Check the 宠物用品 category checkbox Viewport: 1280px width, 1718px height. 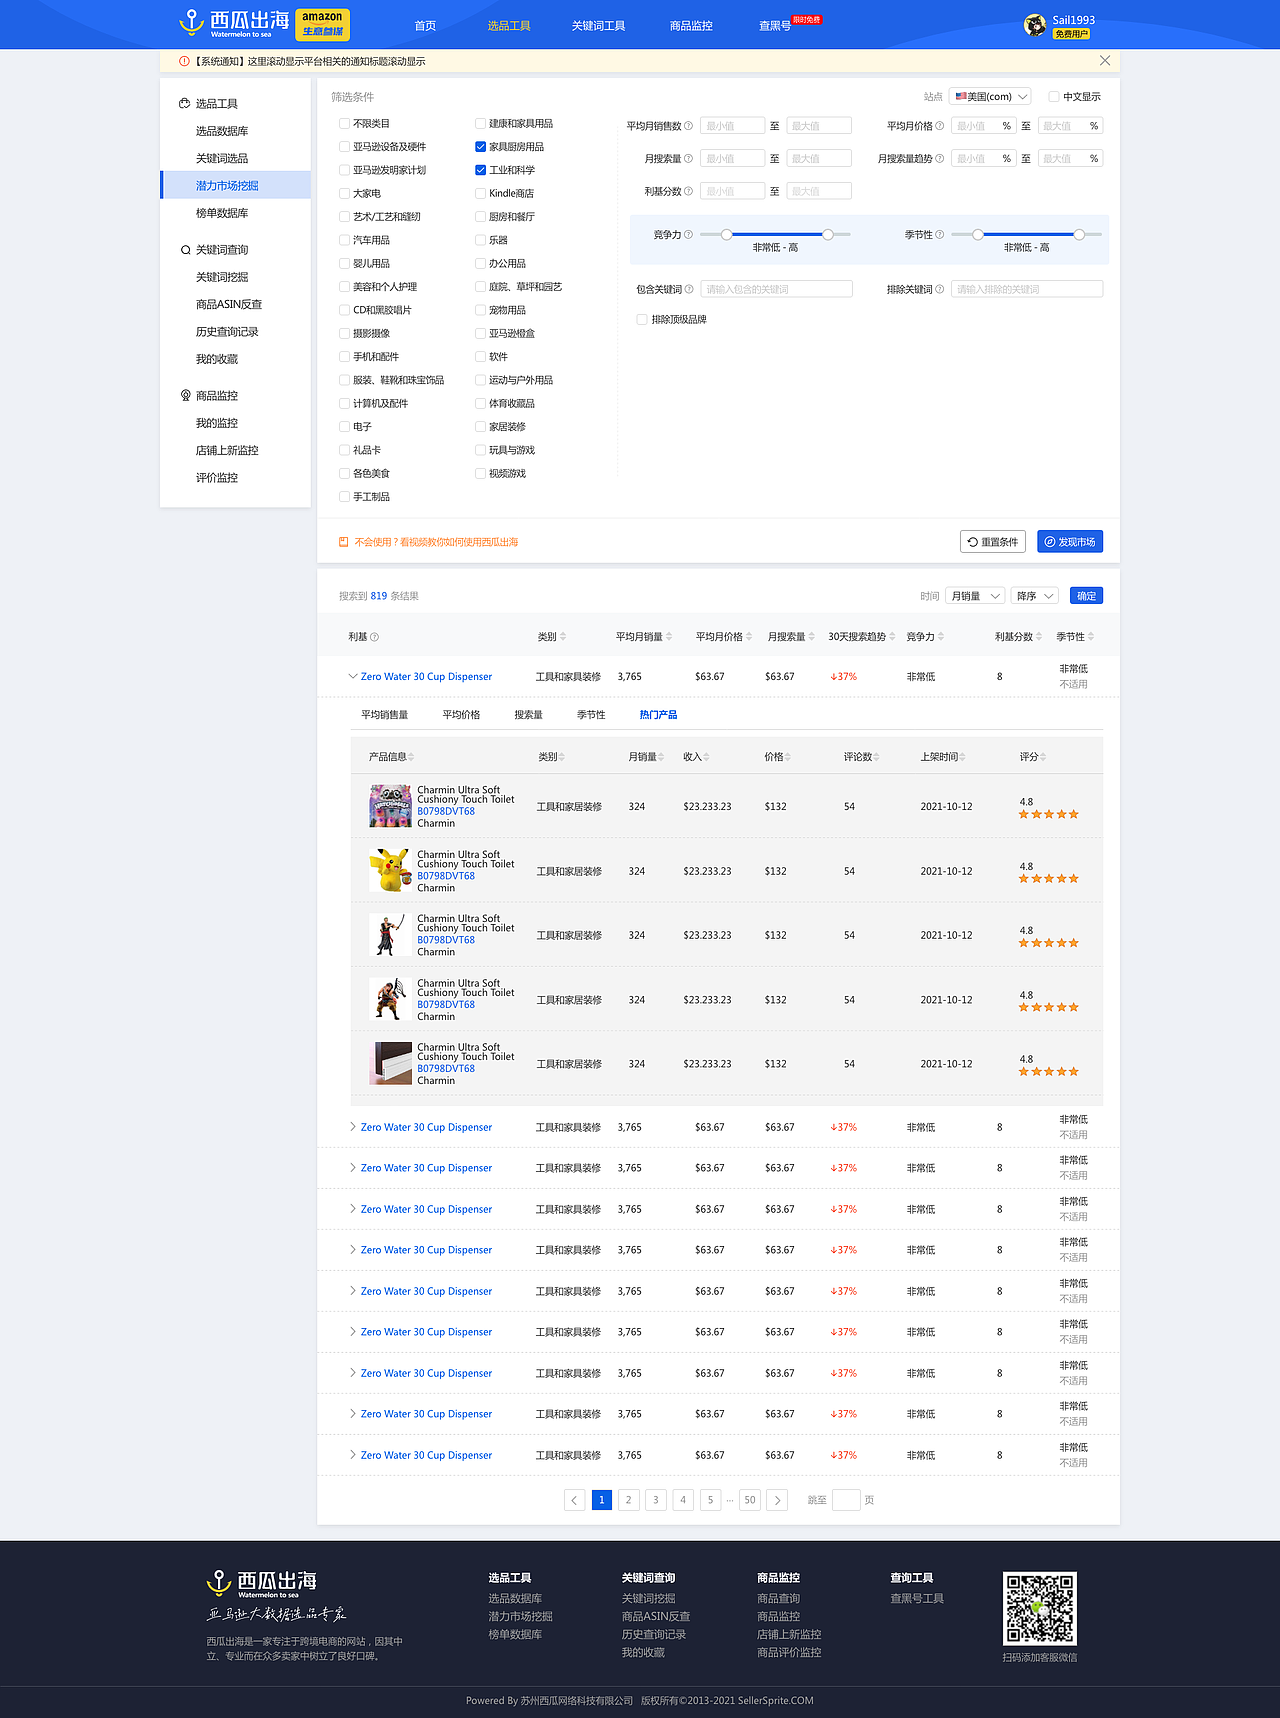pos(480,310)
